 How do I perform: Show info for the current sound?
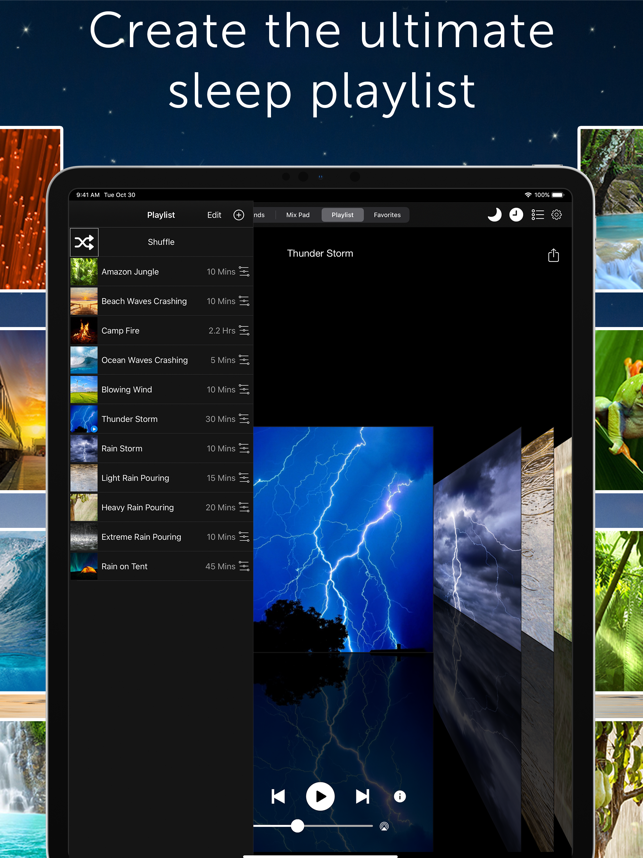(400, 796)
